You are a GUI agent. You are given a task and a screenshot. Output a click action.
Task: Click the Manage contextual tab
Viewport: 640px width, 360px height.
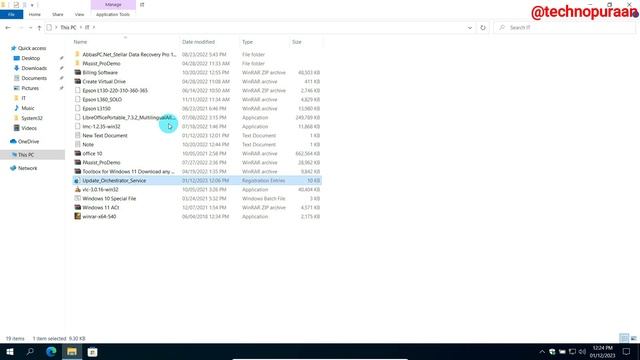[113, 4]
